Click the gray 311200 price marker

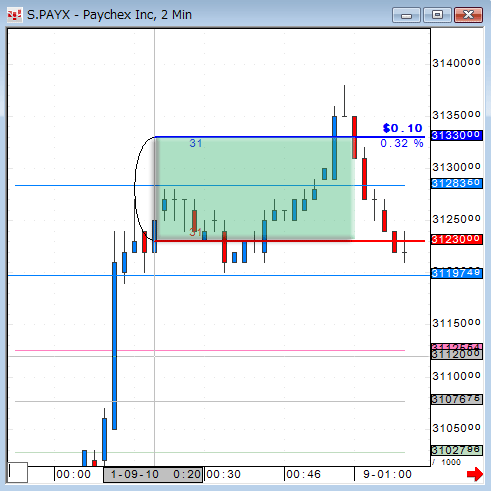[x=456, y=354]
